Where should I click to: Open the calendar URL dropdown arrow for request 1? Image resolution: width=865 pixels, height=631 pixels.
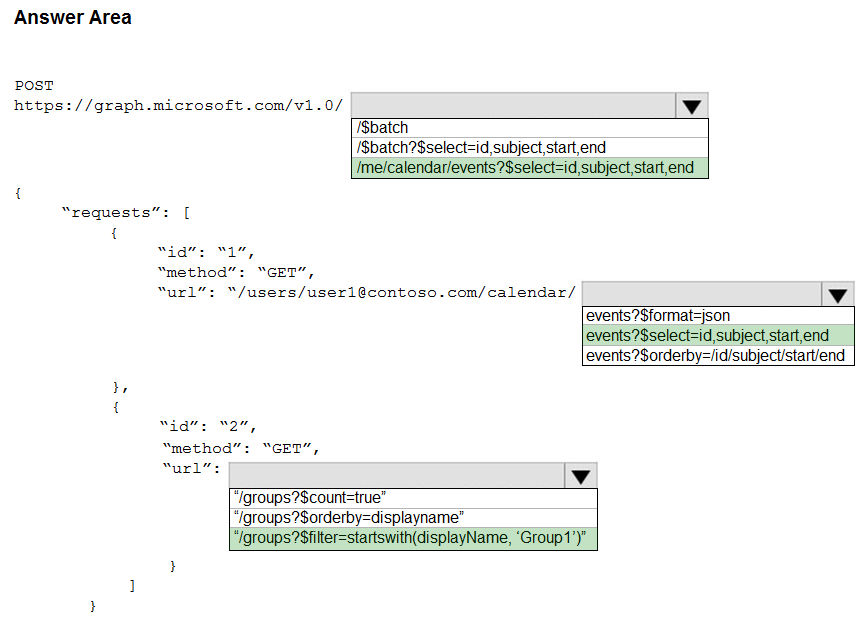point(837,295)
